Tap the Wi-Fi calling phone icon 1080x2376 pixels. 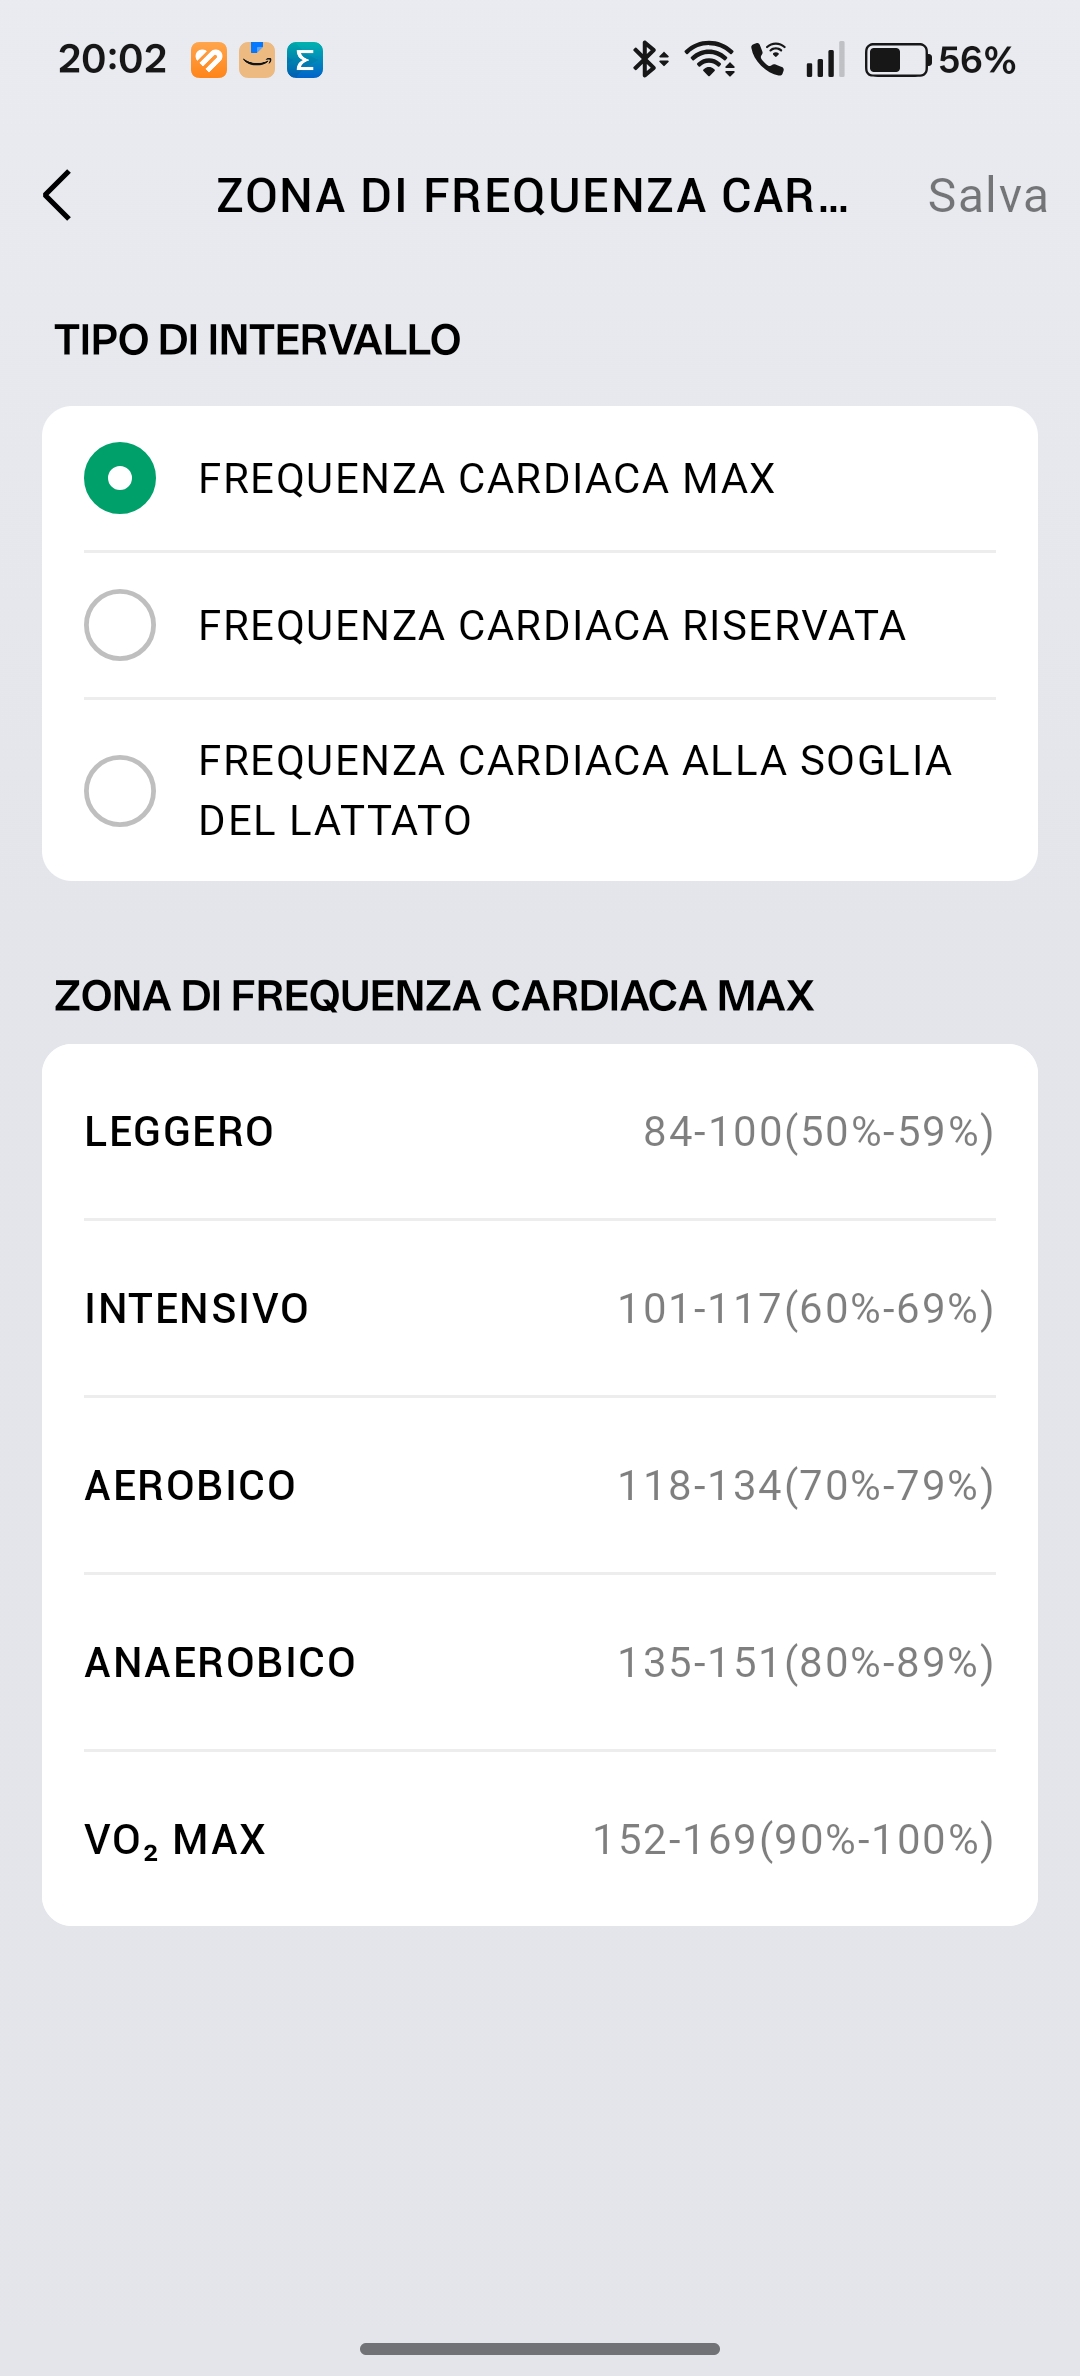[768, 60]
